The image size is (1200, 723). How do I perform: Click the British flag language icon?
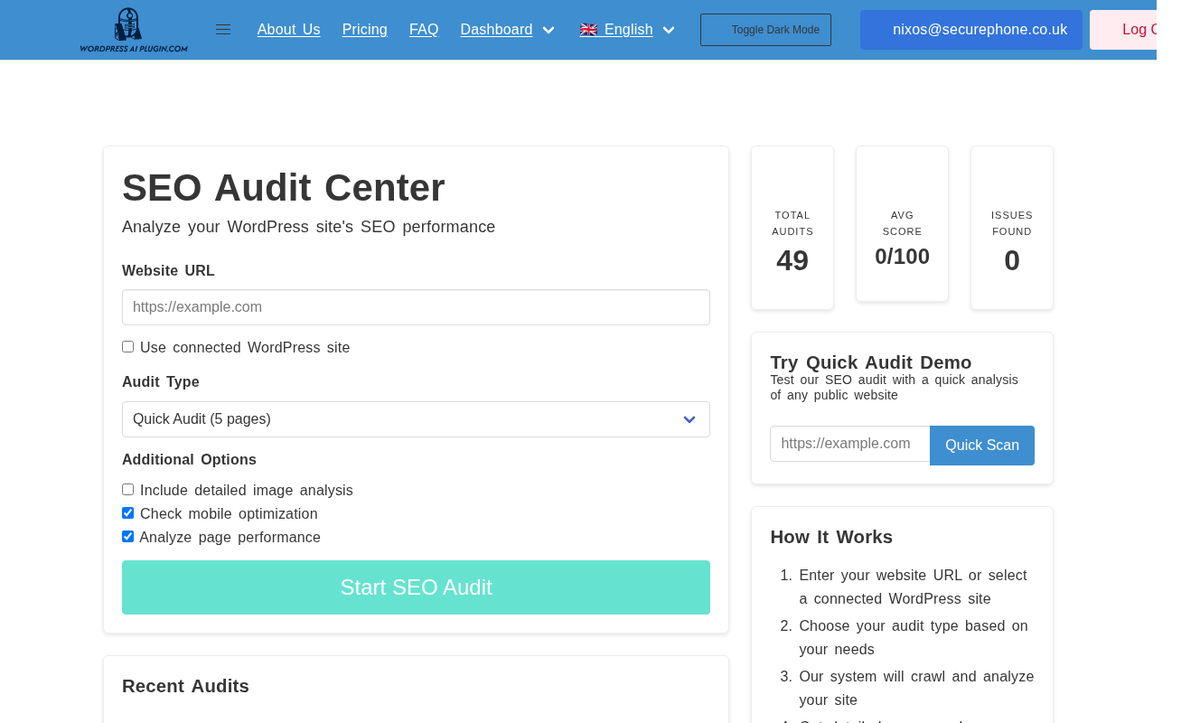click(x=588, y=29)
